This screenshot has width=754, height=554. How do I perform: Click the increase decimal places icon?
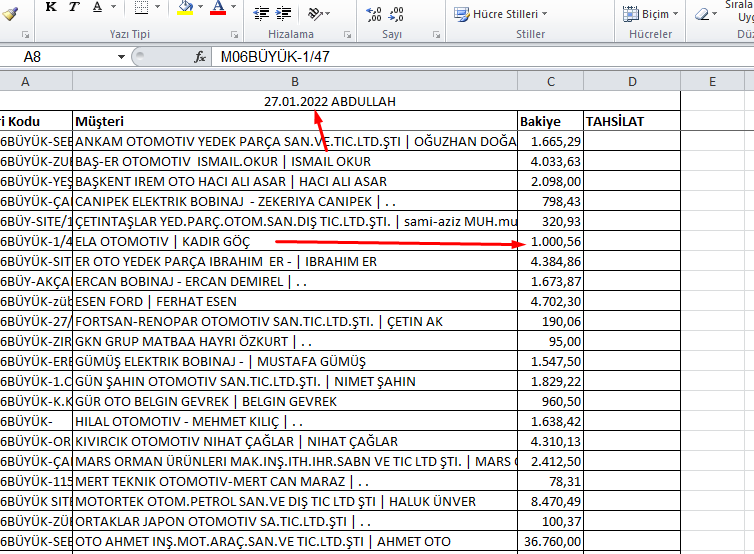[374, 14]
